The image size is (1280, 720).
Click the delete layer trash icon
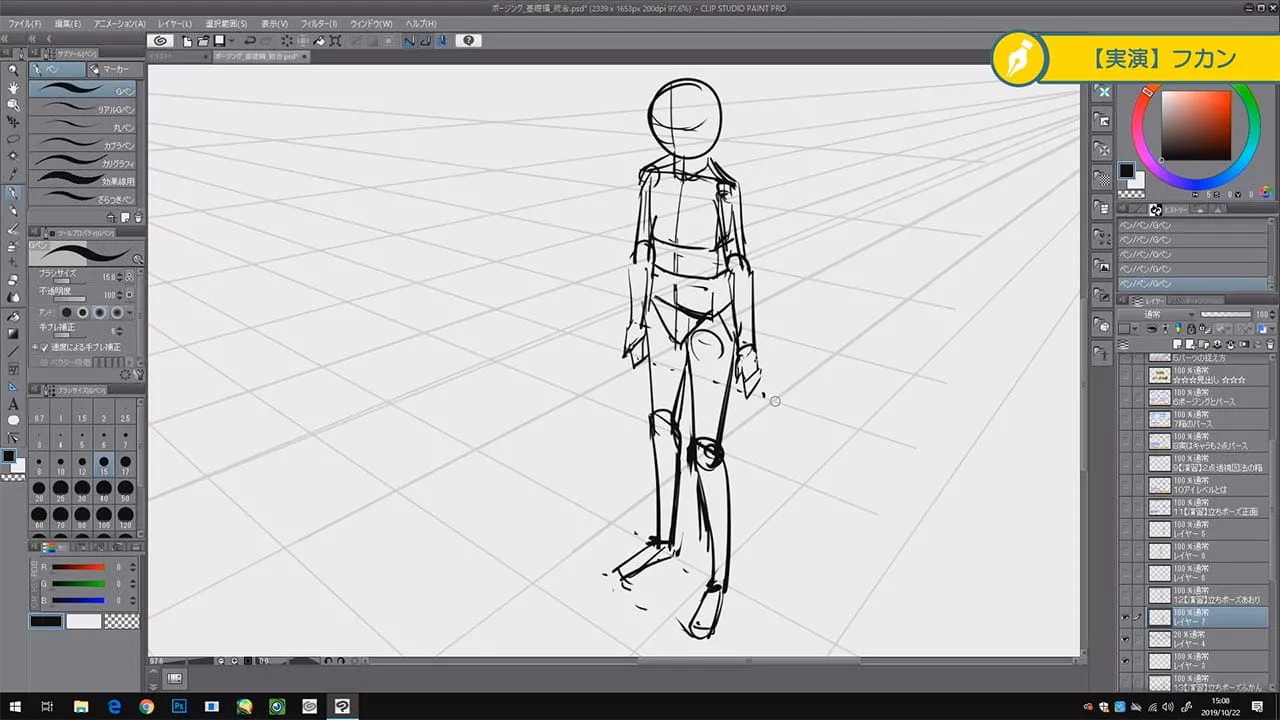(1271, 345)
